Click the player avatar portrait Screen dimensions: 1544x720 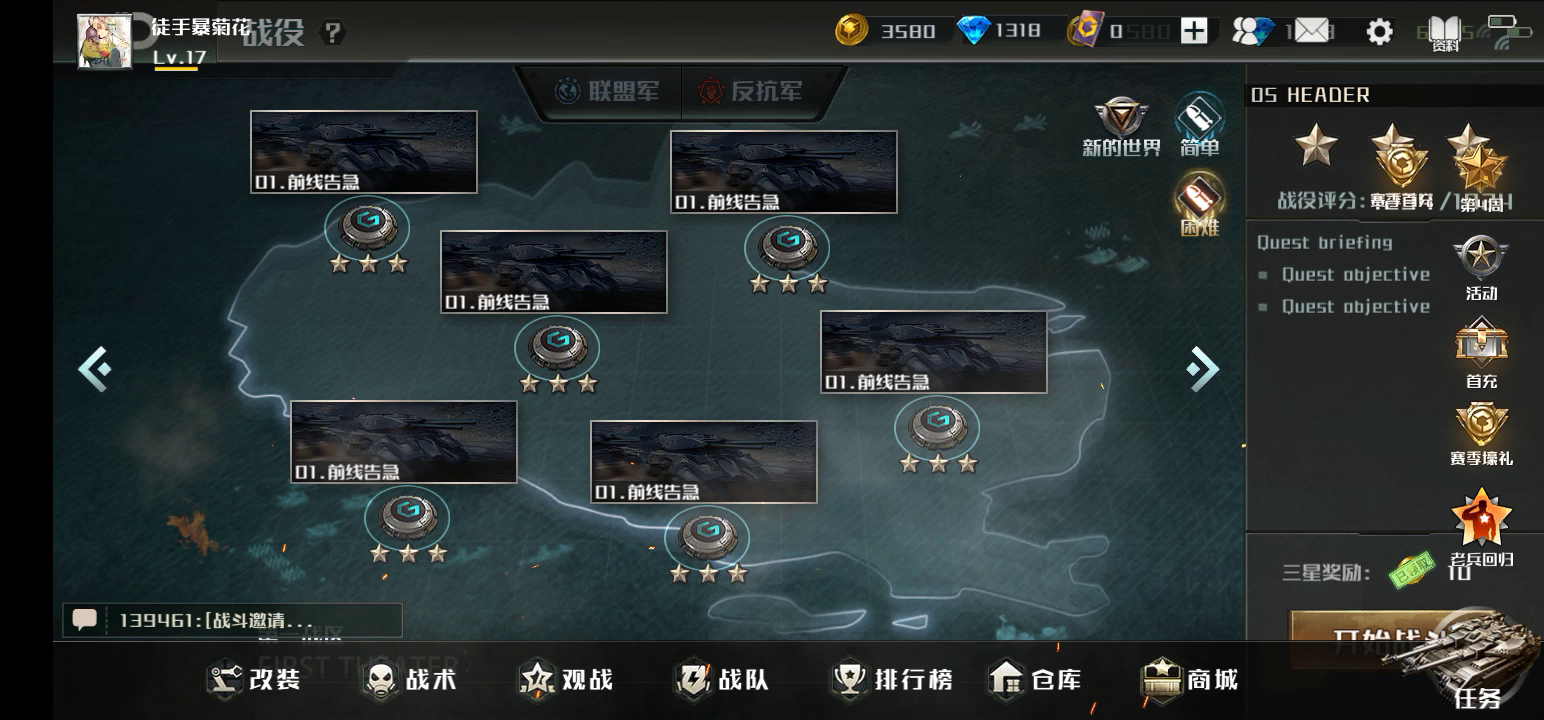[105, 40]
